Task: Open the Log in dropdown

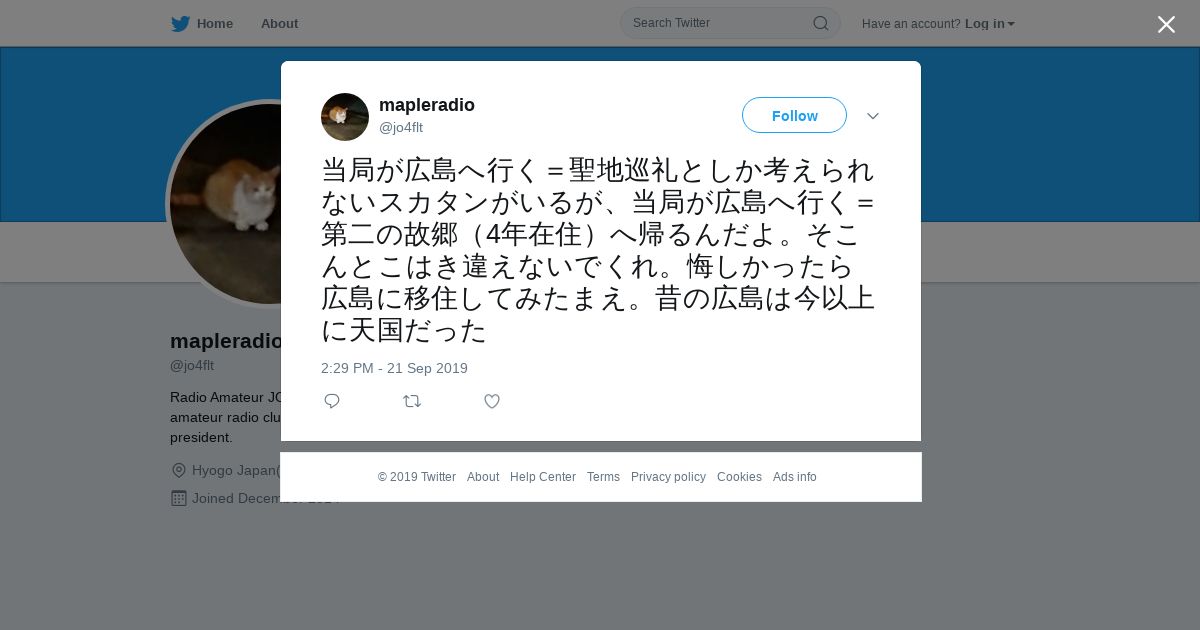Action: 990,24
